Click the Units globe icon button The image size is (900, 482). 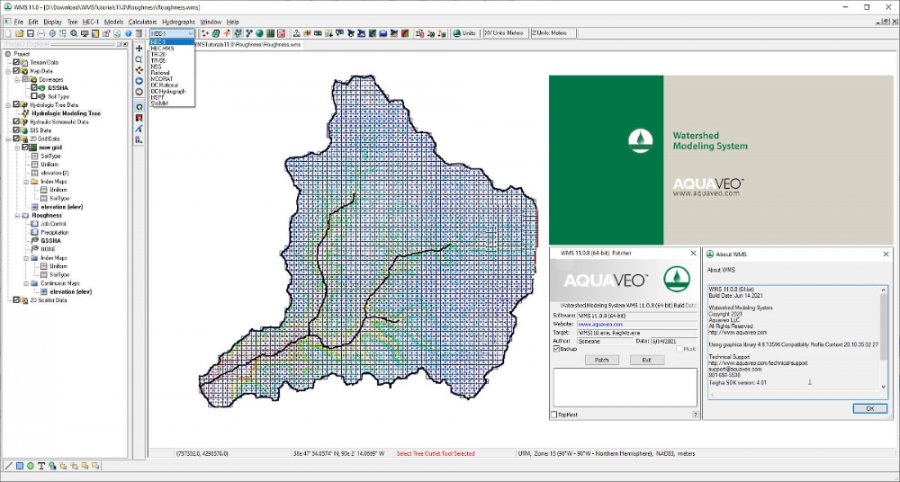(x=465, y=33)
